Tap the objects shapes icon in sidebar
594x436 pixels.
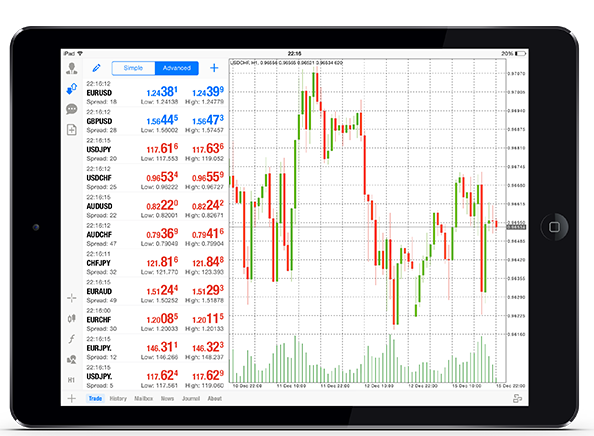[72, 359]
